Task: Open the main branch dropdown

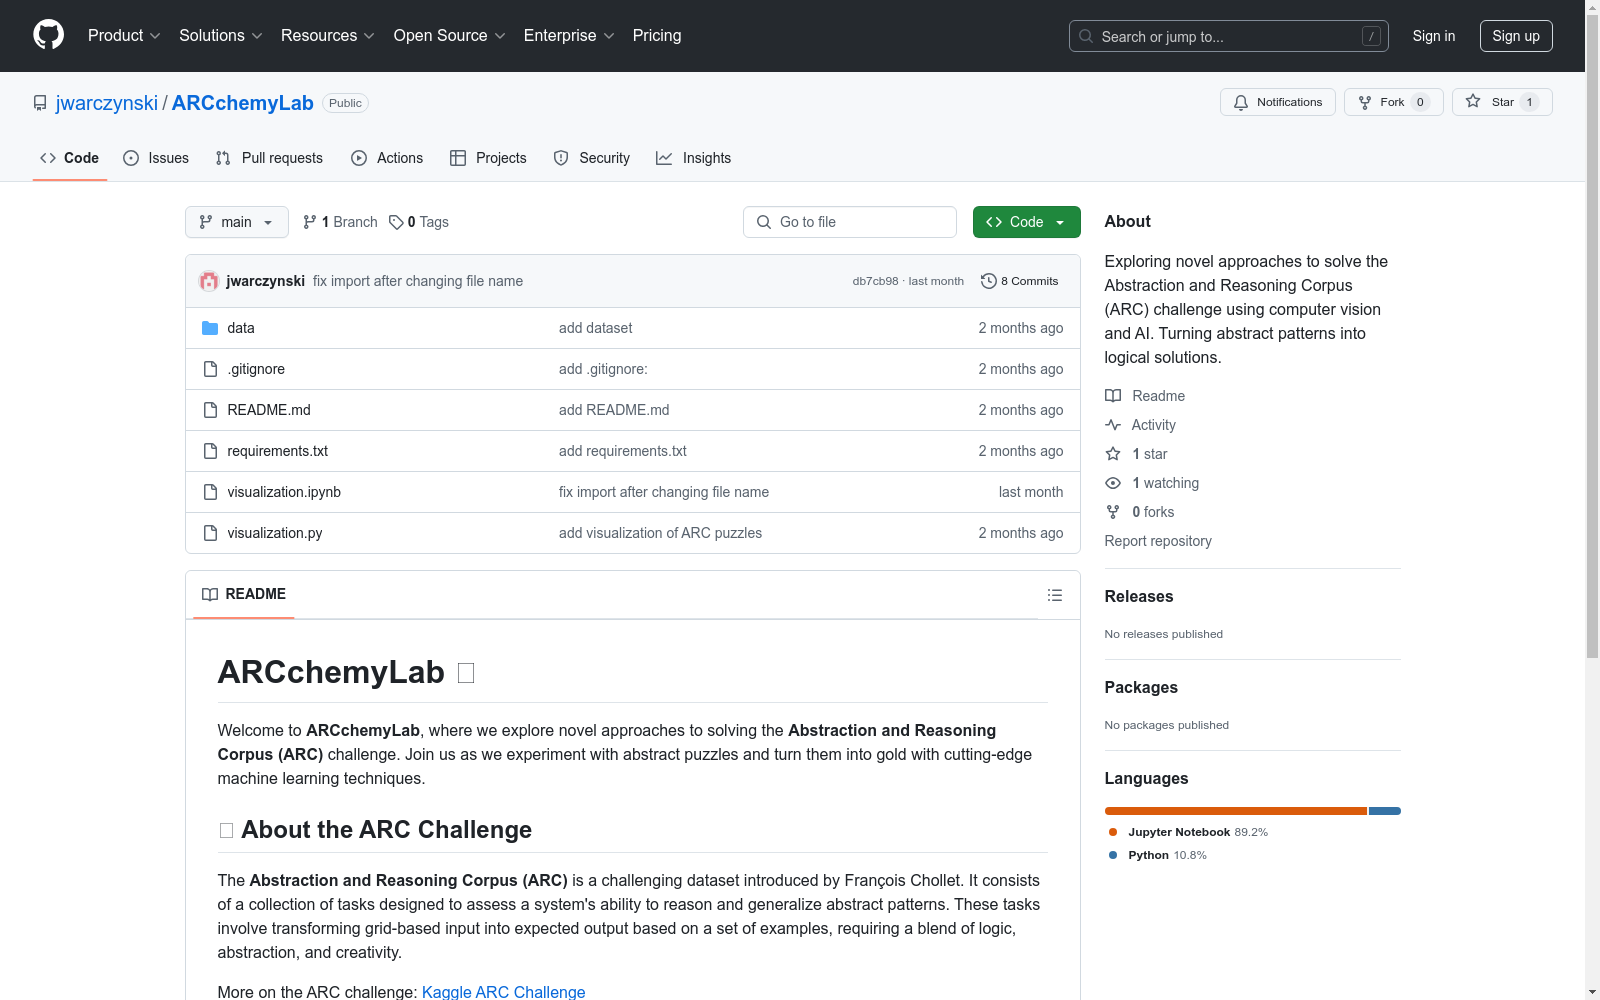Action: click(236, 222)
